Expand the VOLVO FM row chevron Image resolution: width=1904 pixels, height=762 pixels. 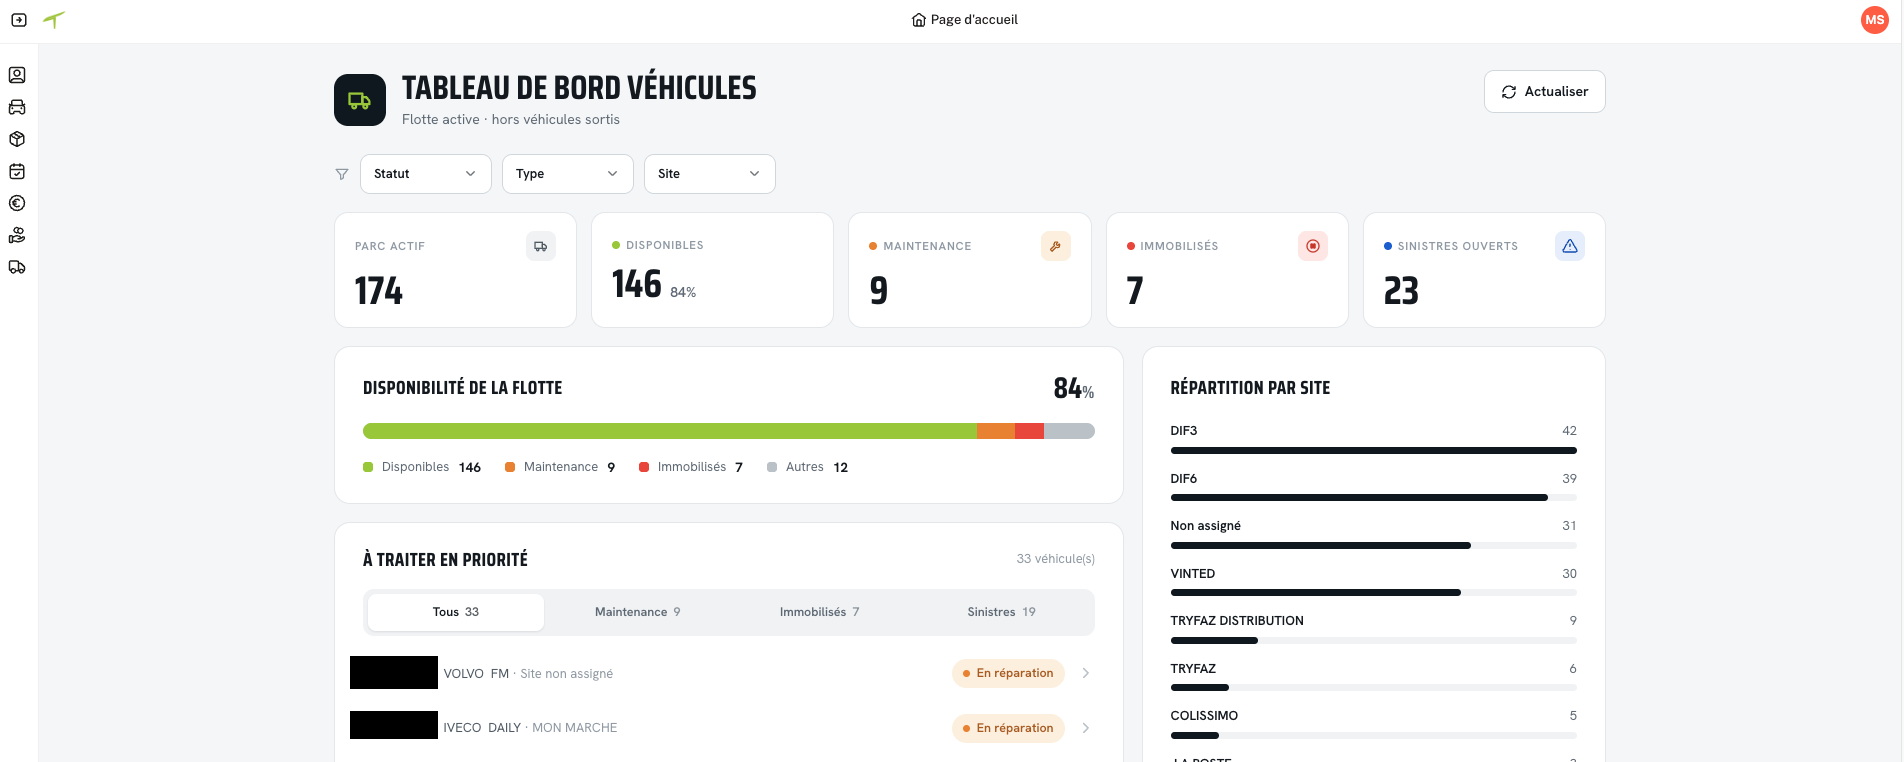[1086, 673]
